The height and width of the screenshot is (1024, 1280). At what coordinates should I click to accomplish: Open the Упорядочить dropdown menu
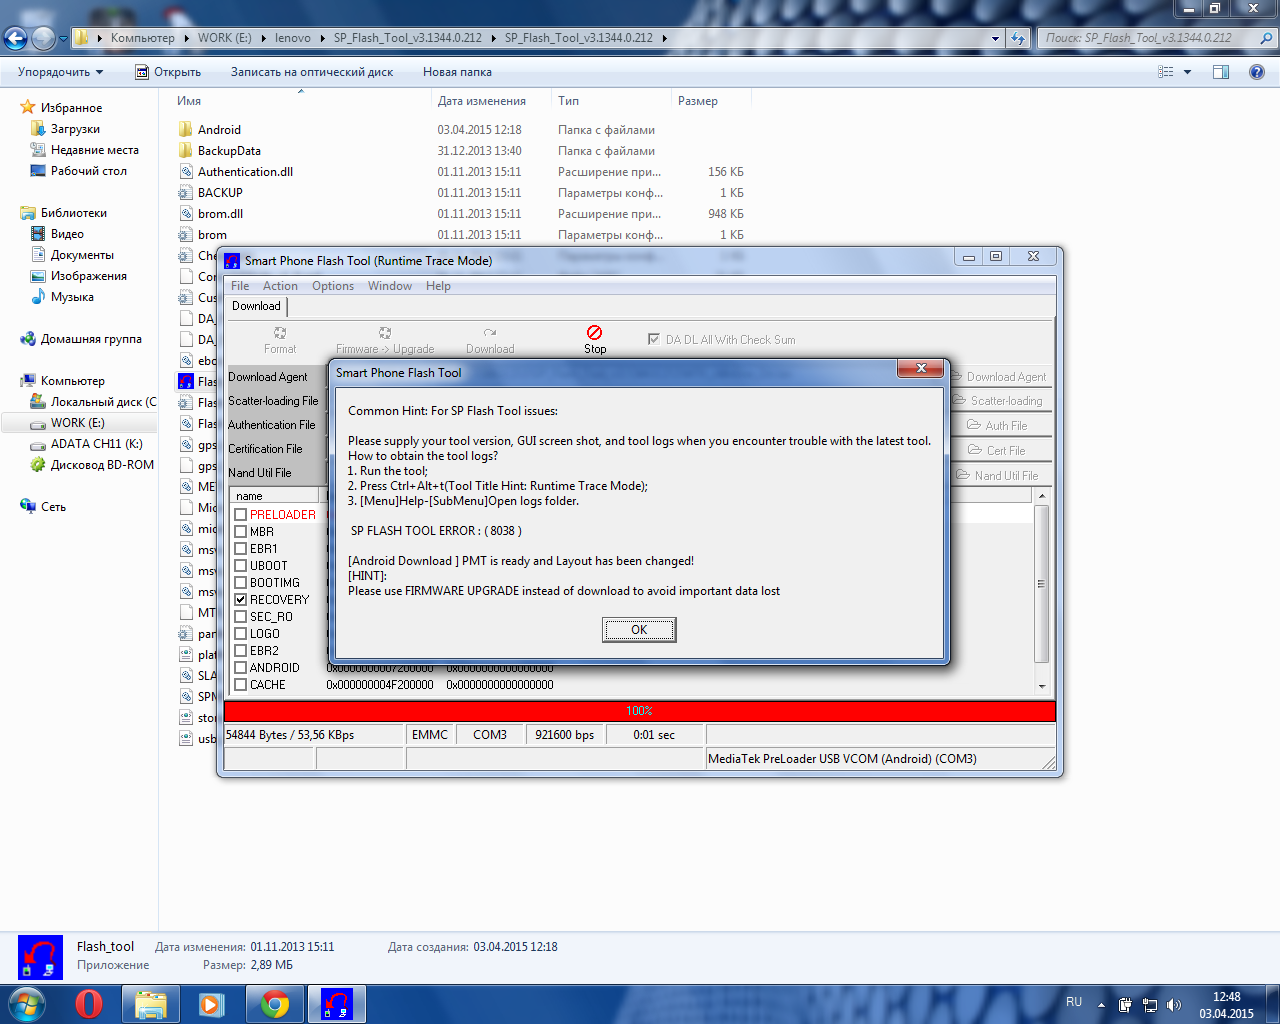pos(60,72)
